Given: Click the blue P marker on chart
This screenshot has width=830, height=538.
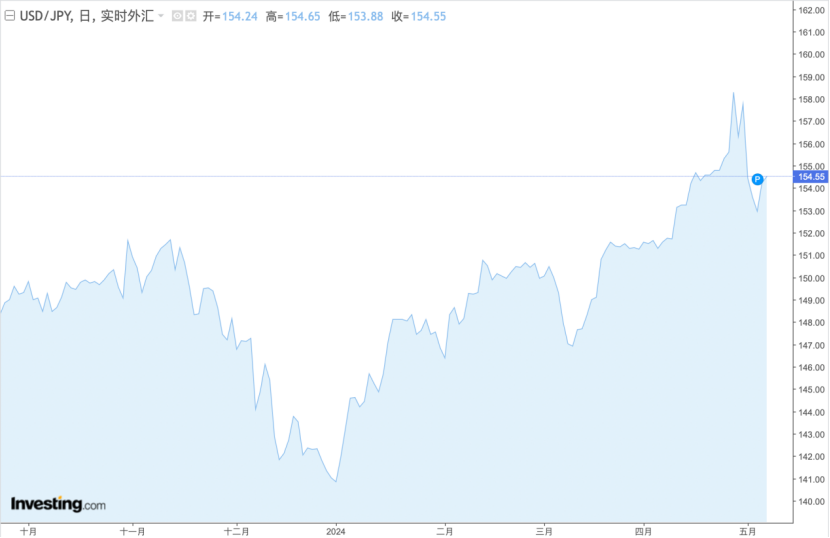Looking at the screenshot, I should coord(757,179).
